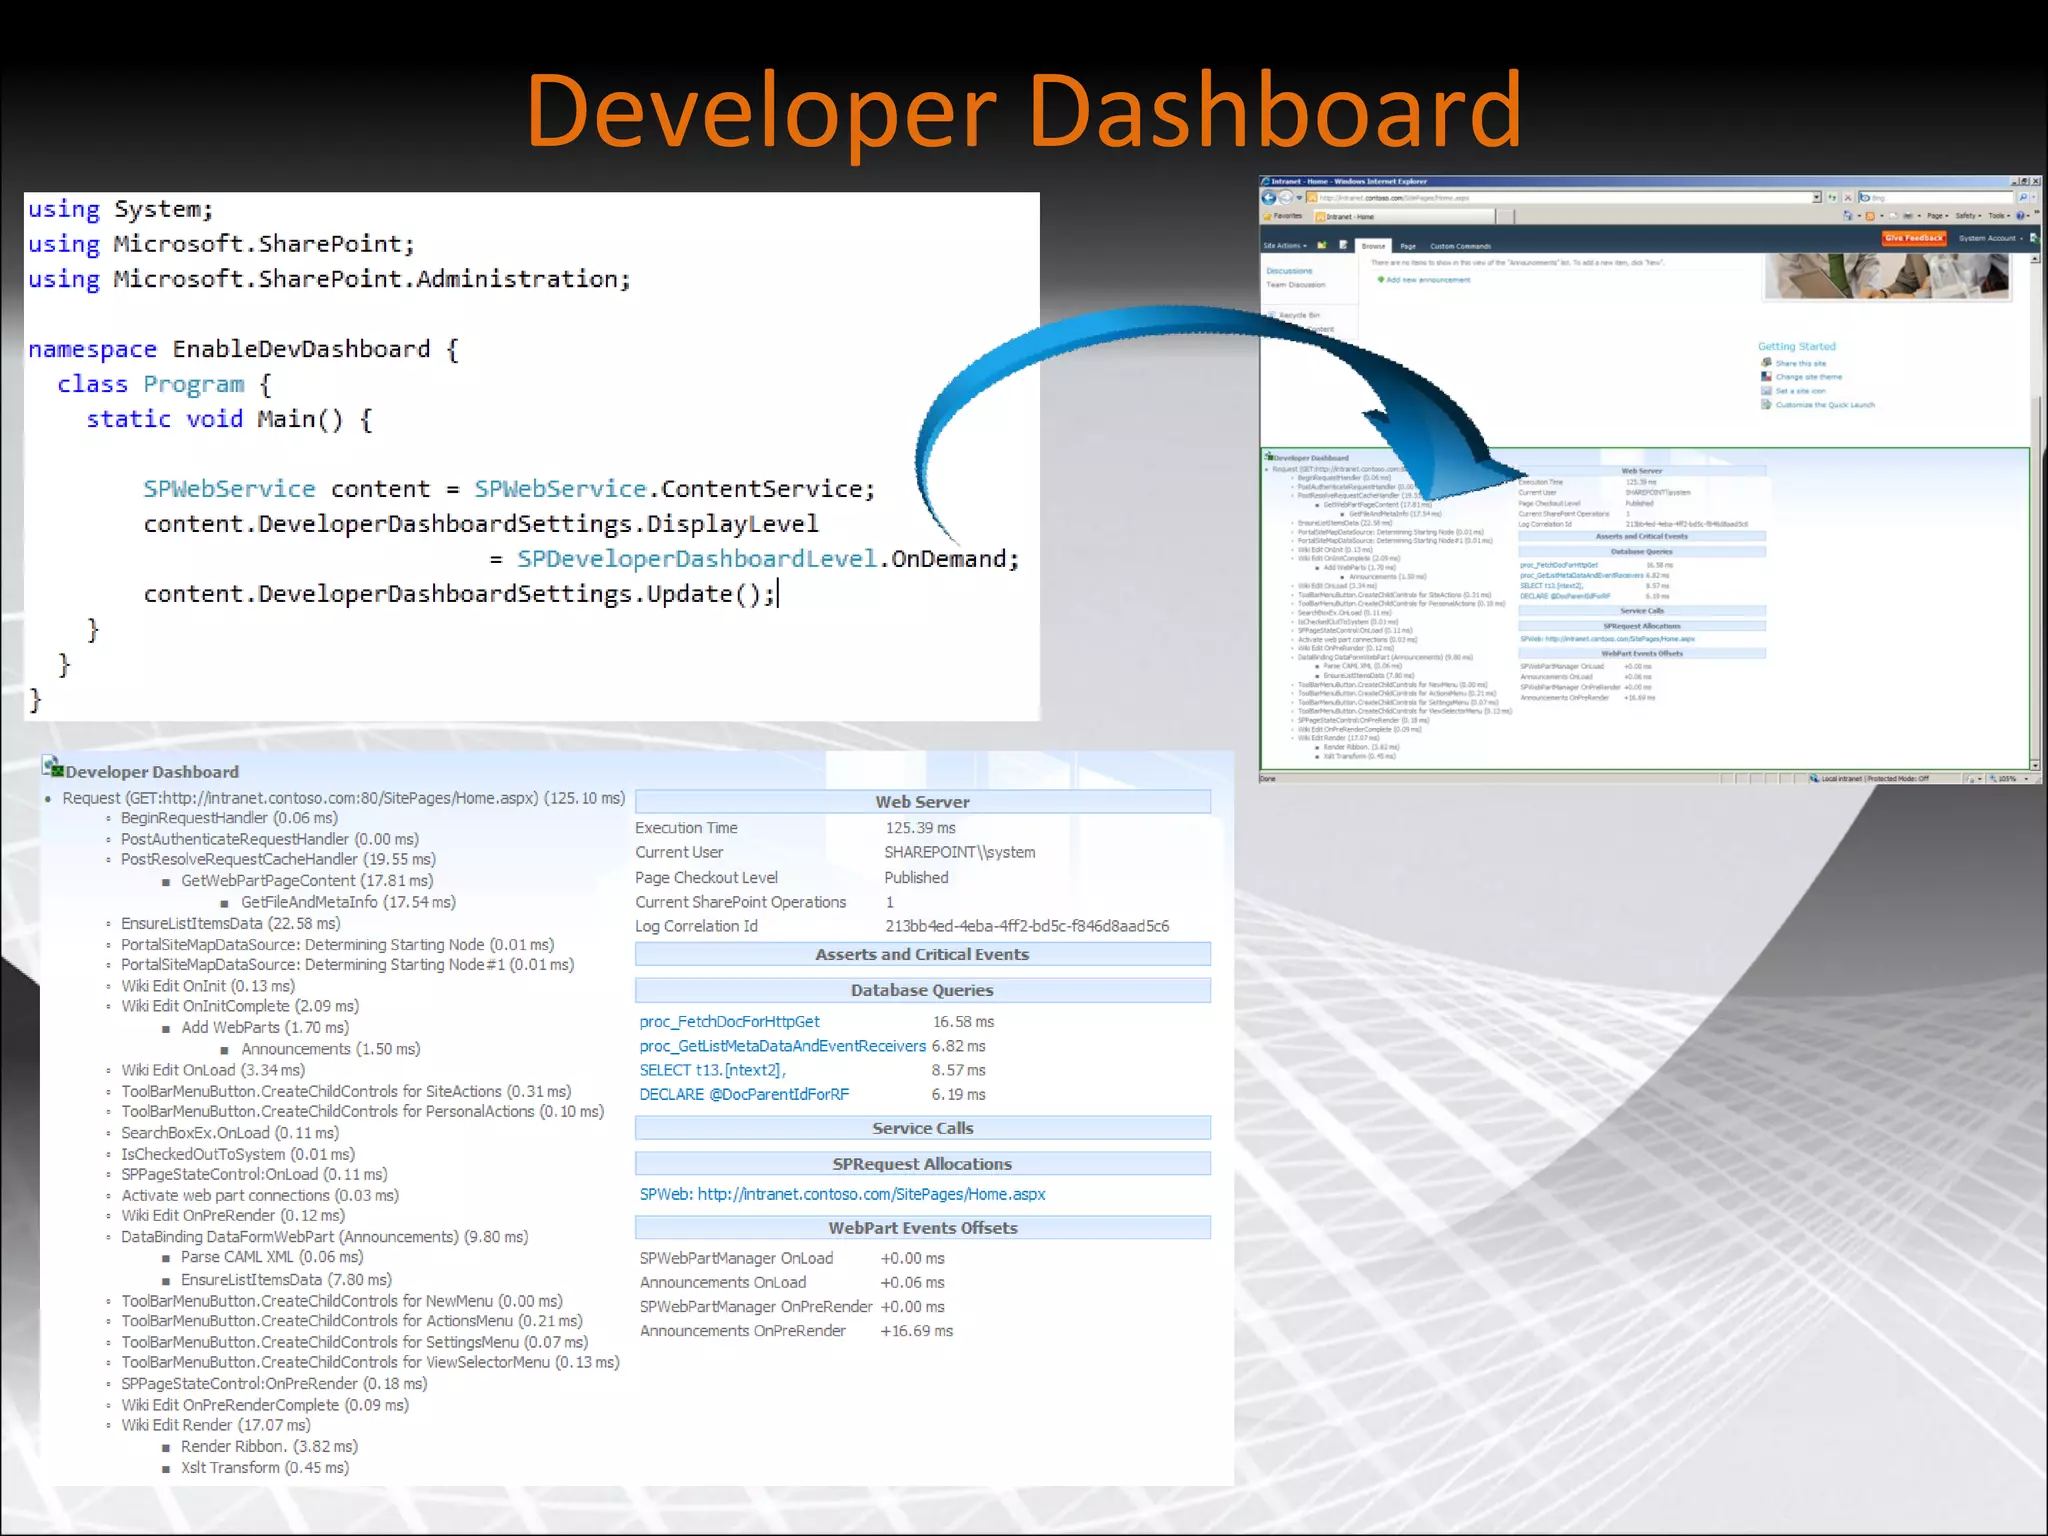Viewport: 2048px width, 1536px height.
Task: Click 'GetFileAndMetaInfo (17.54 ms)' in large panel
Action: (348, 902)
